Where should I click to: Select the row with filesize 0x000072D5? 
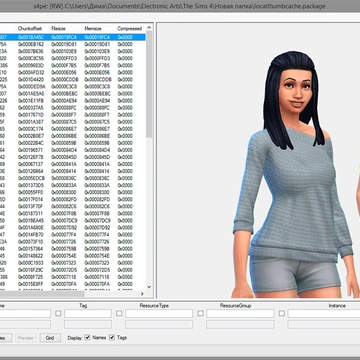click(73, 270)
